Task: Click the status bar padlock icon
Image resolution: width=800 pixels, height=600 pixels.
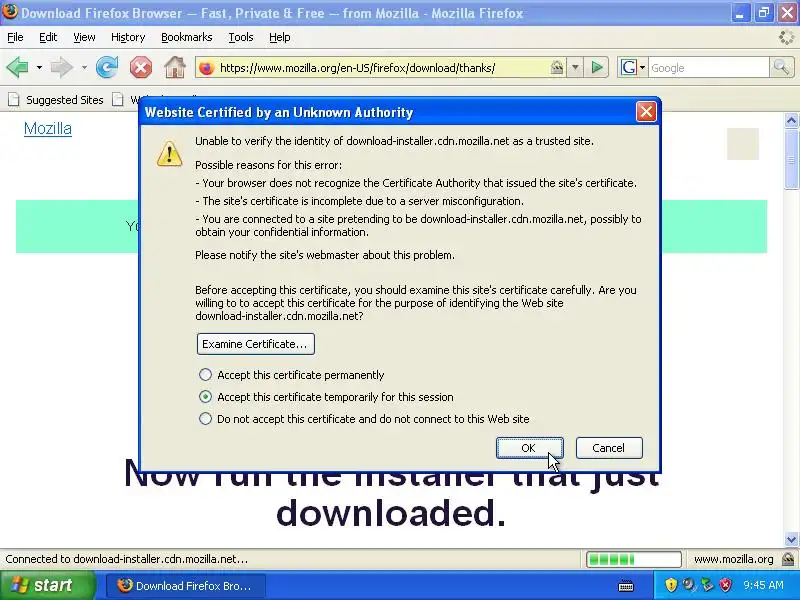Action: pos(788,559)
